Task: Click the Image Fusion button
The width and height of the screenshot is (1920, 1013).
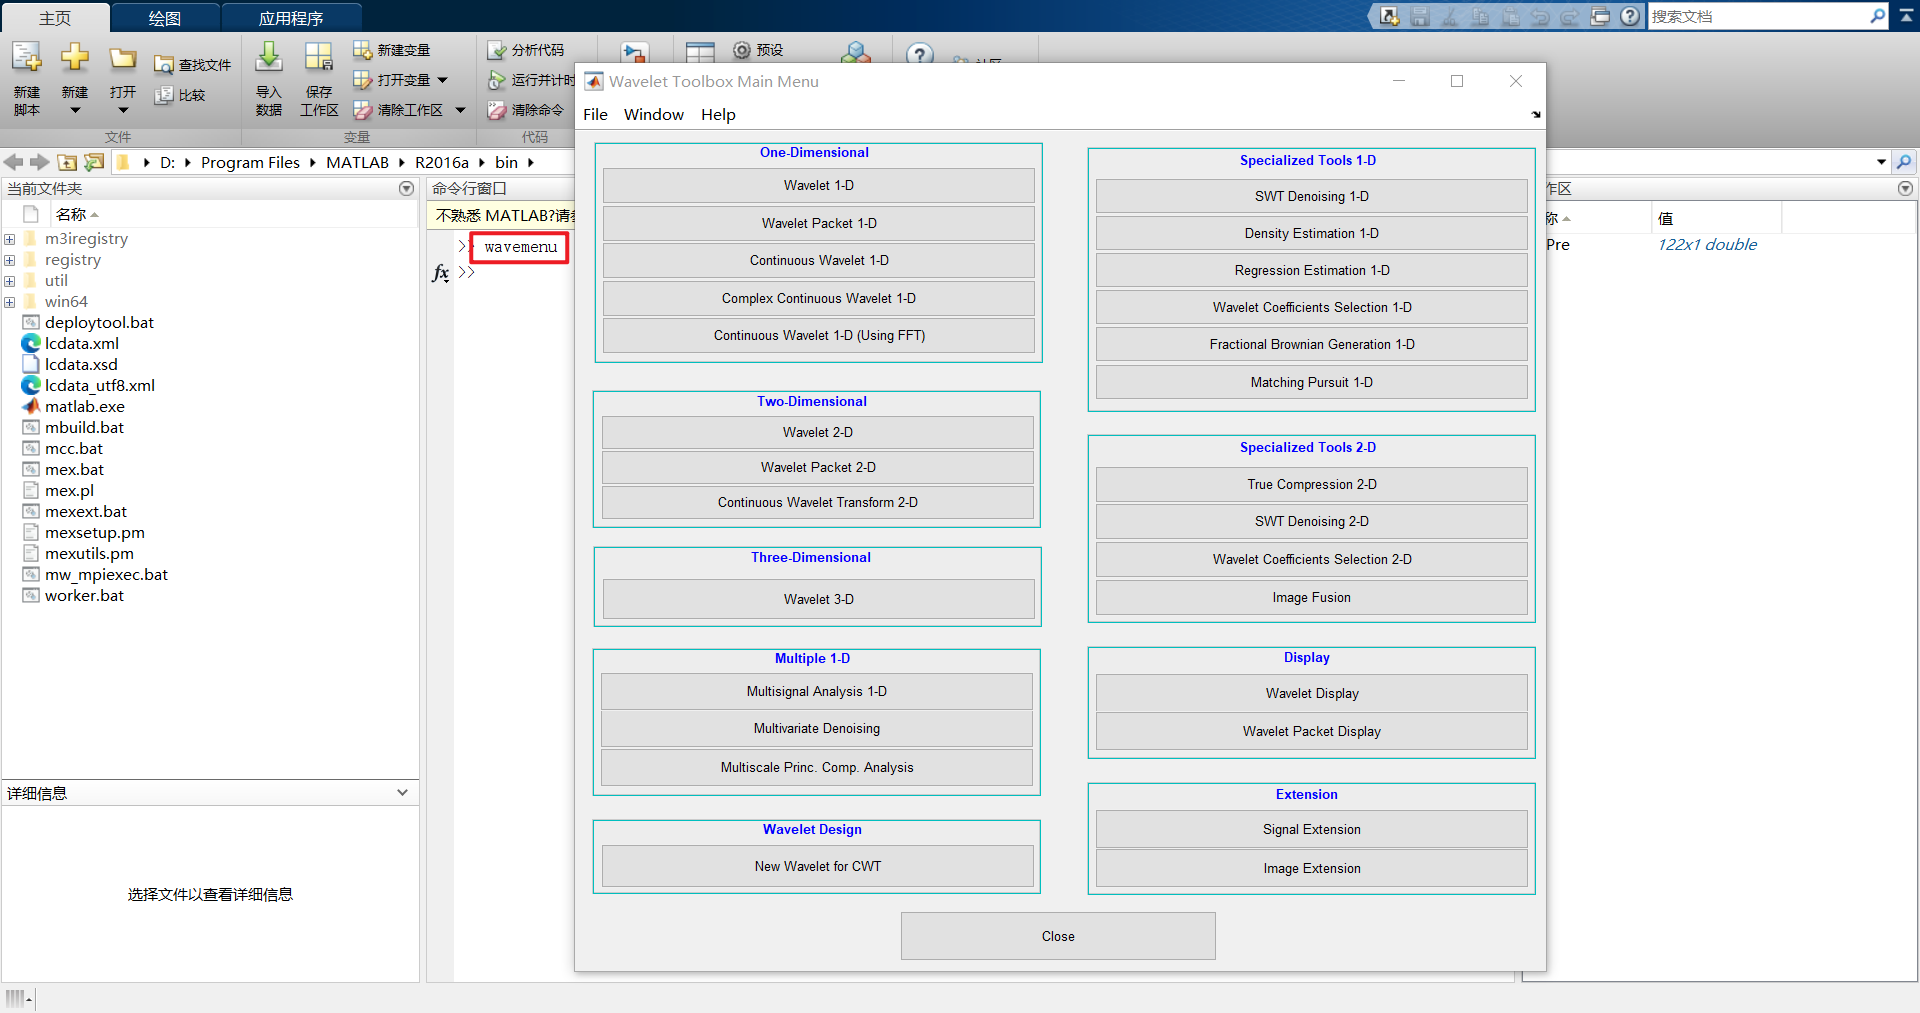Action: click(1311, 597)
